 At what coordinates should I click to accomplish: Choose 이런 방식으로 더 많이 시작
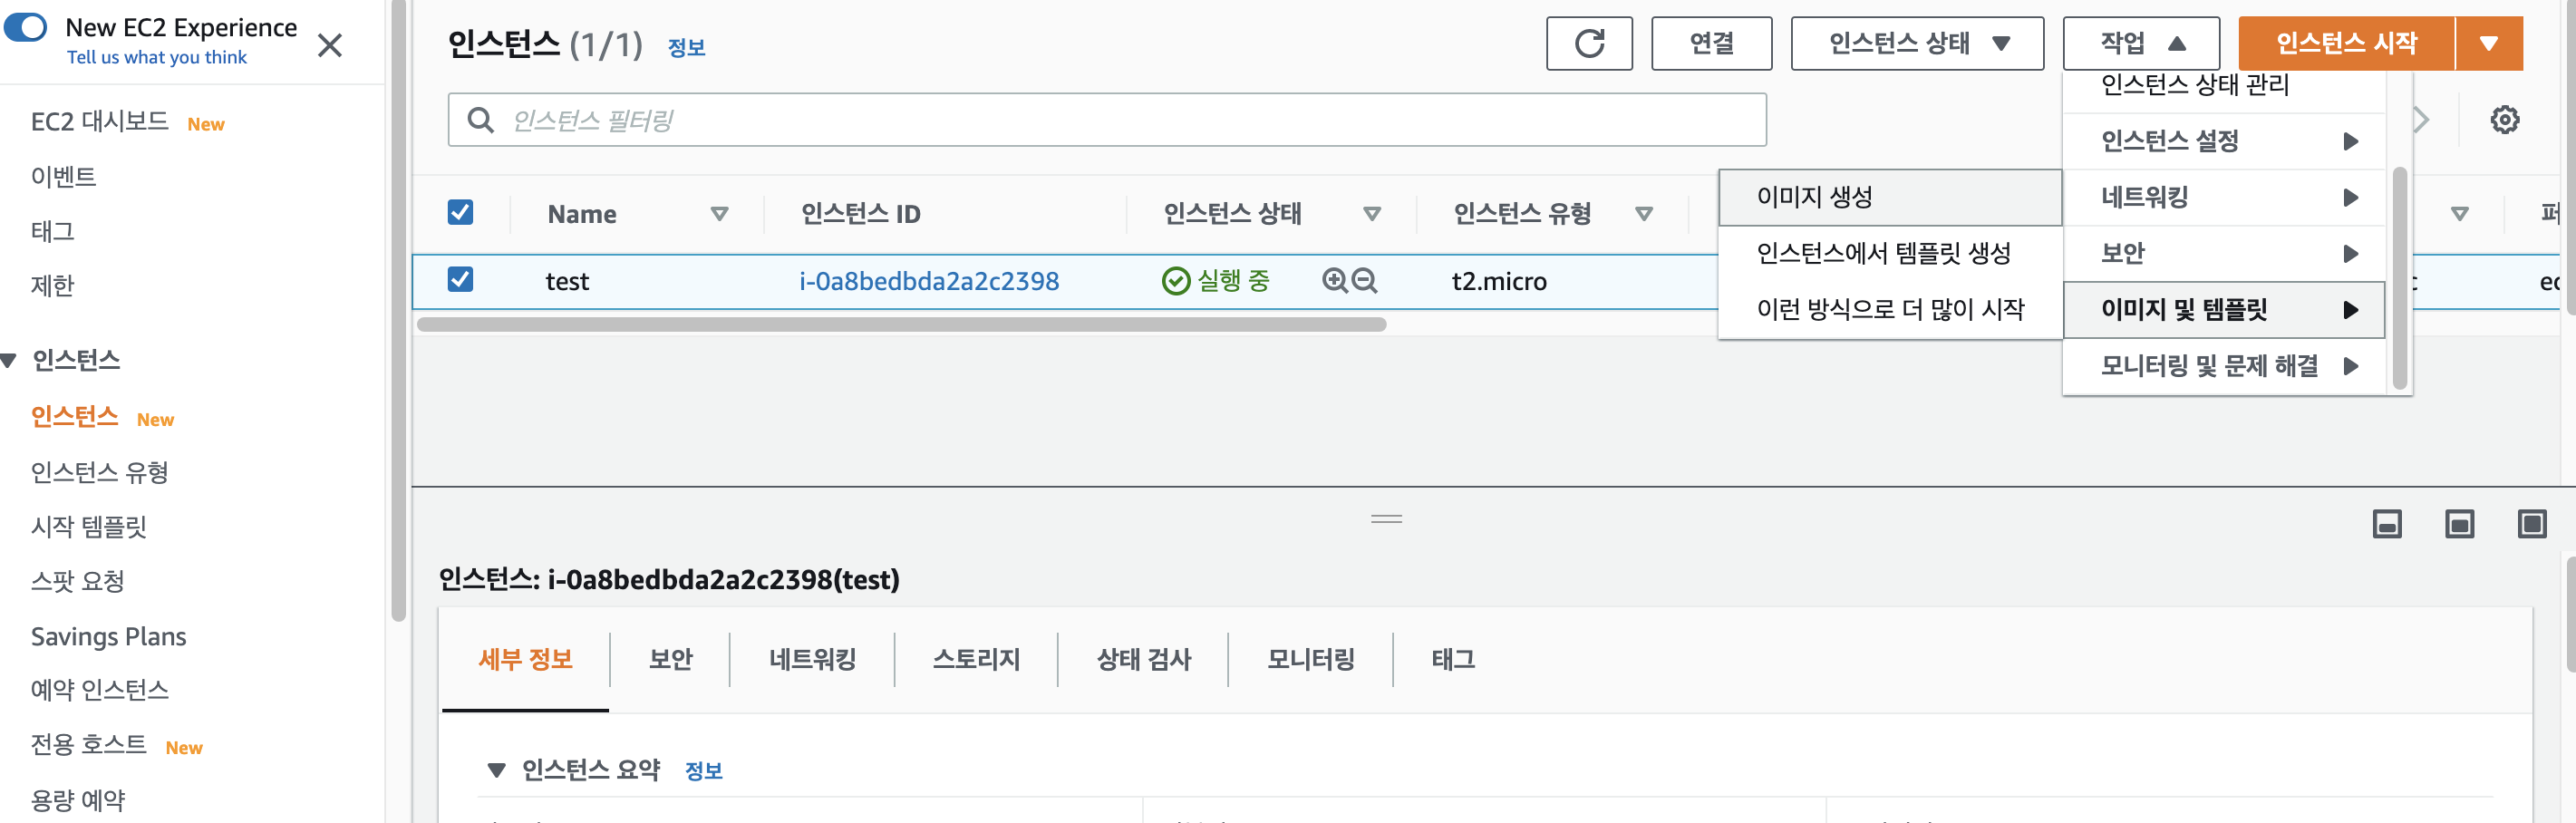1889,309
